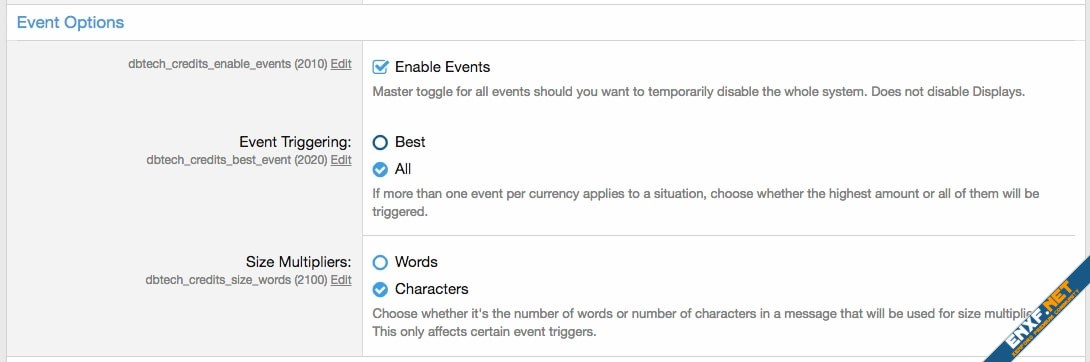Select the dbtech_credits_size_words (2100) option name
Viewport: 1090px width, 362px height.
[236, 280]
